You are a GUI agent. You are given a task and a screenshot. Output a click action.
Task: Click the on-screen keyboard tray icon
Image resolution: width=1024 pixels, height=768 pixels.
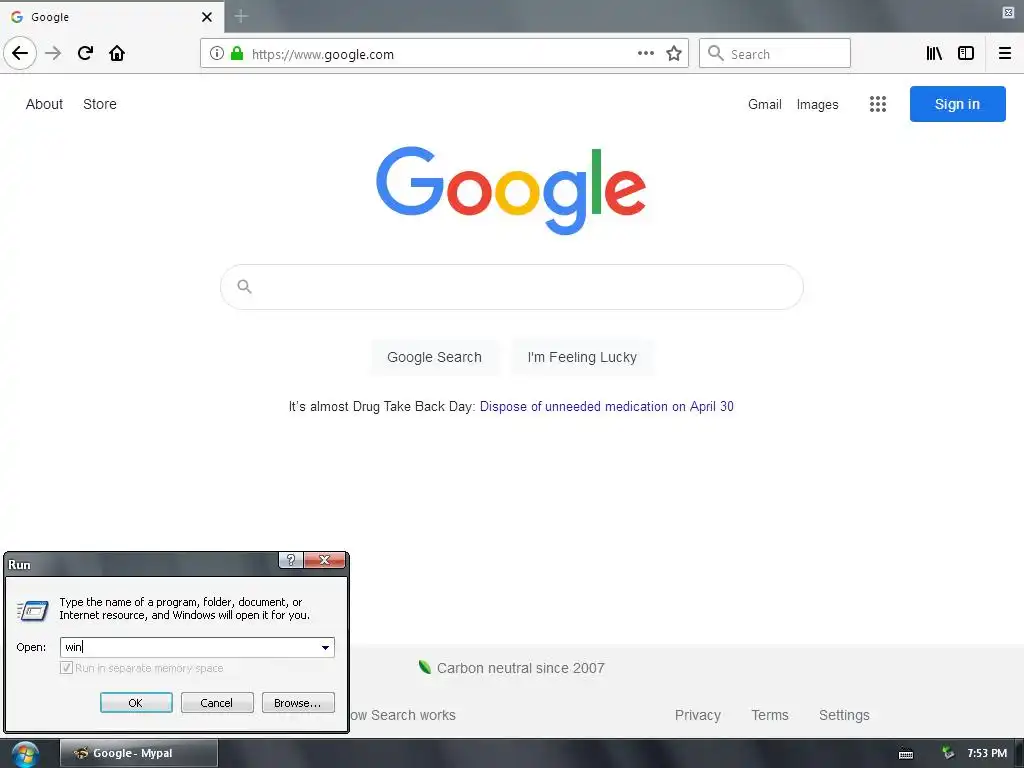click(906, 754)
